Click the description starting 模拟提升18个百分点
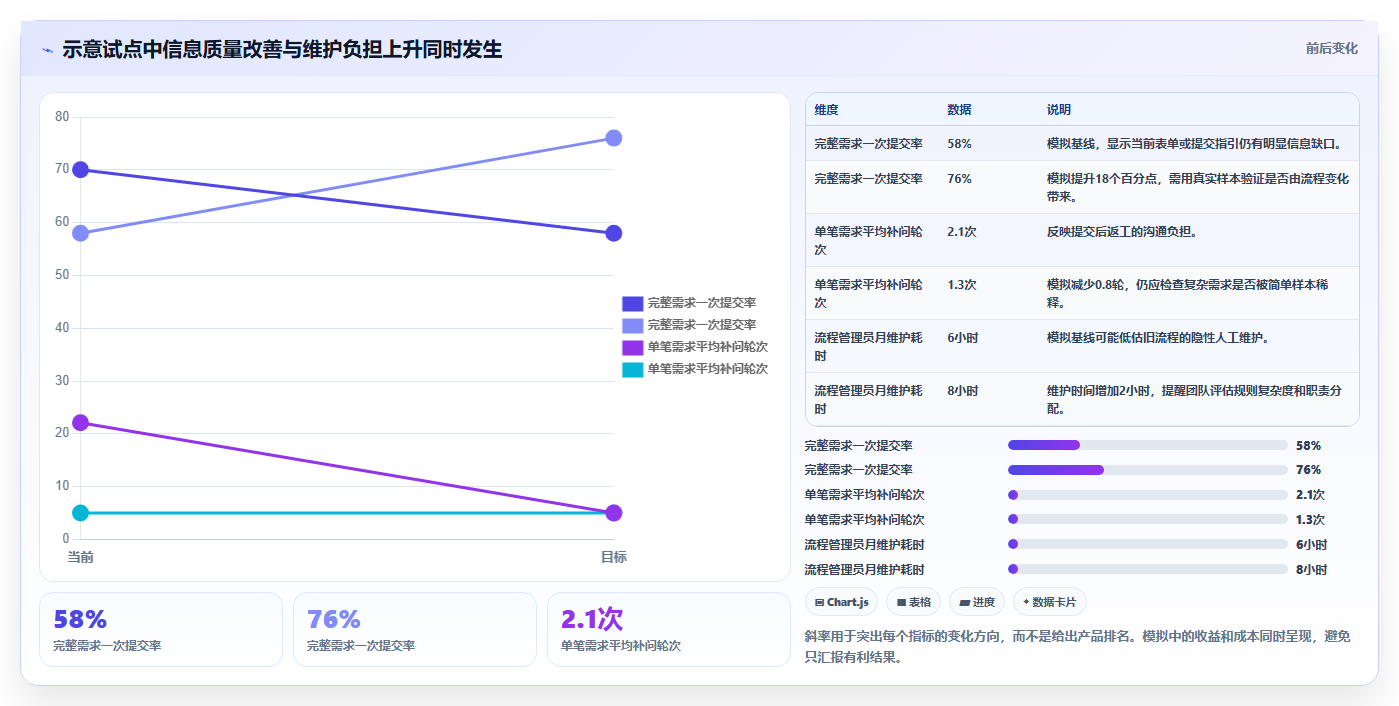Screen dimensions: 1399x706 click(1198, 187)
